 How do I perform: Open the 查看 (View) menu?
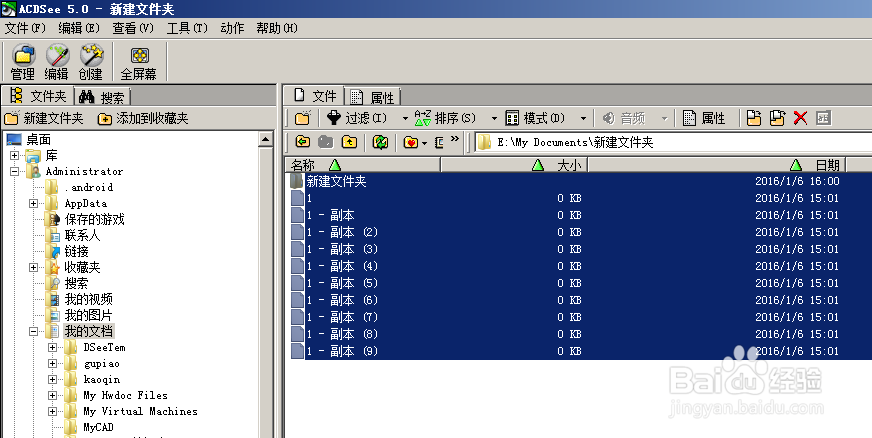[x=133, y=28]
